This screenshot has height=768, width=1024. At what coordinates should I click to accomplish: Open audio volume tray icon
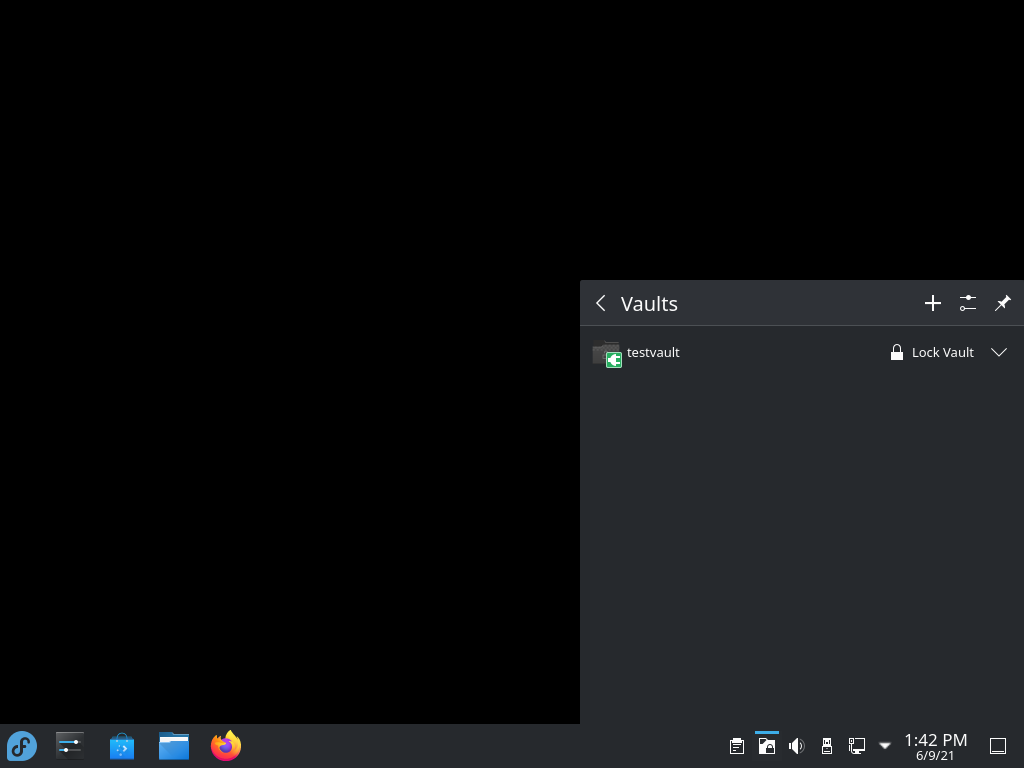[x=797, y=746]
